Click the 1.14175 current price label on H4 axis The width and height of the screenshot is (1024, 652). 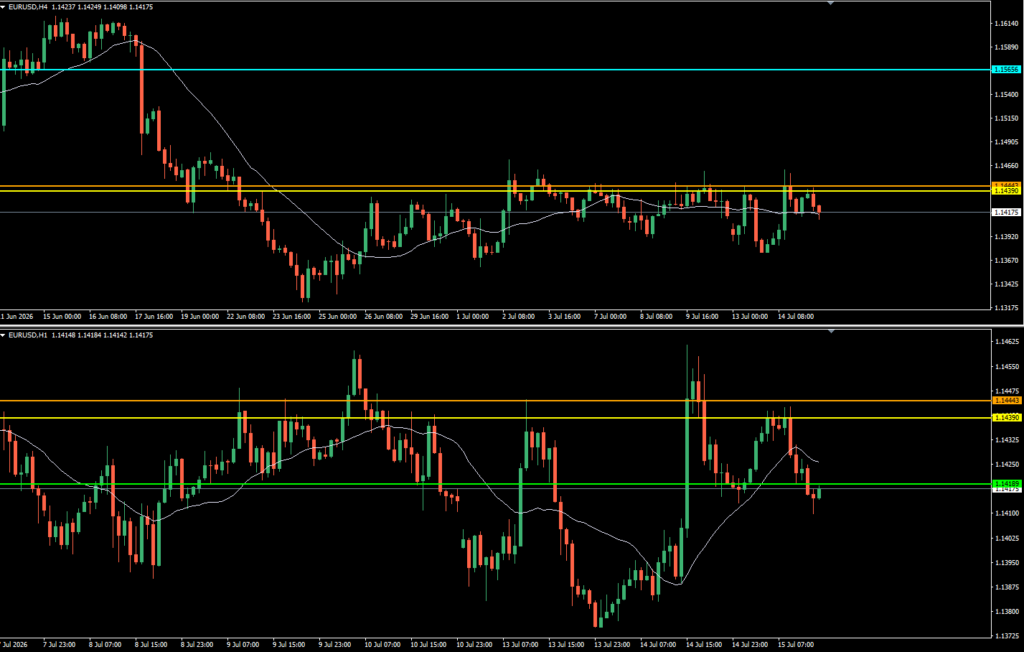point(1005,212)
